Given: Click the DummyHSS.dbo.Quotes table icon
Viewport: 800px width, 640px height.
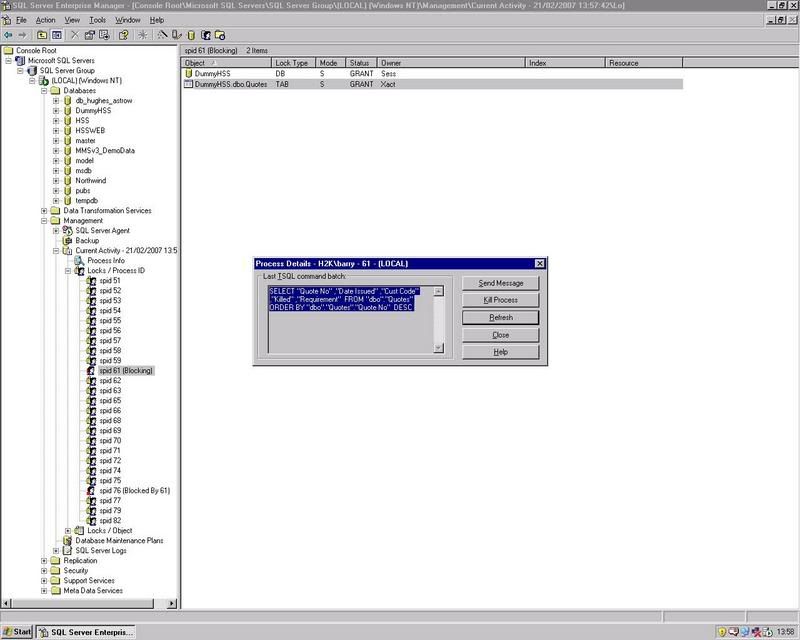Looking at the screenshot, I should tap(188, 84).
